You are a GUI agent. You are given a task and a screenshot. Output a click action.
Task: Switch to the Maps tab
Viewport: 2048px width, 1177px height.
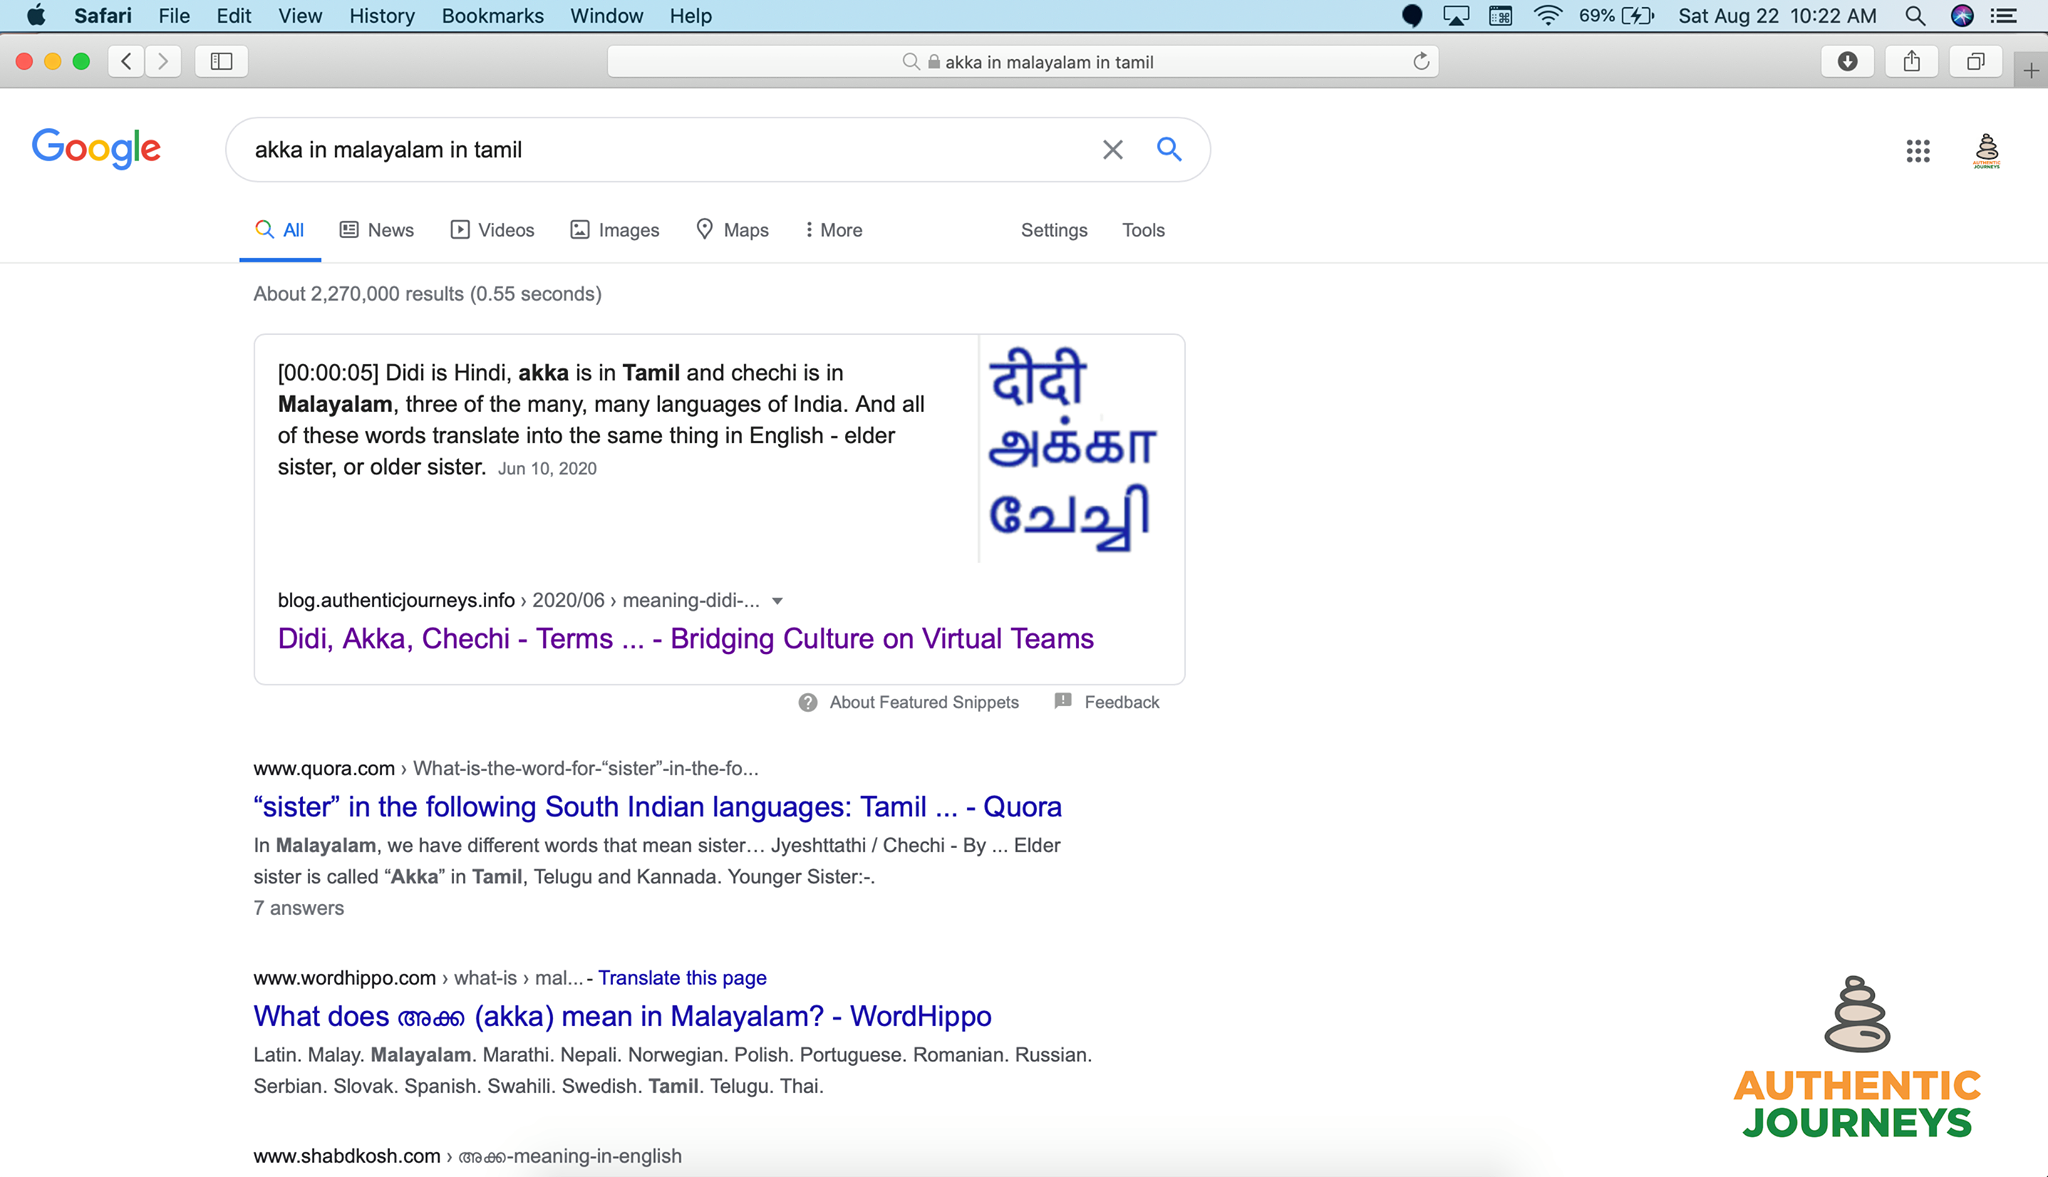[x=733, y=230]
